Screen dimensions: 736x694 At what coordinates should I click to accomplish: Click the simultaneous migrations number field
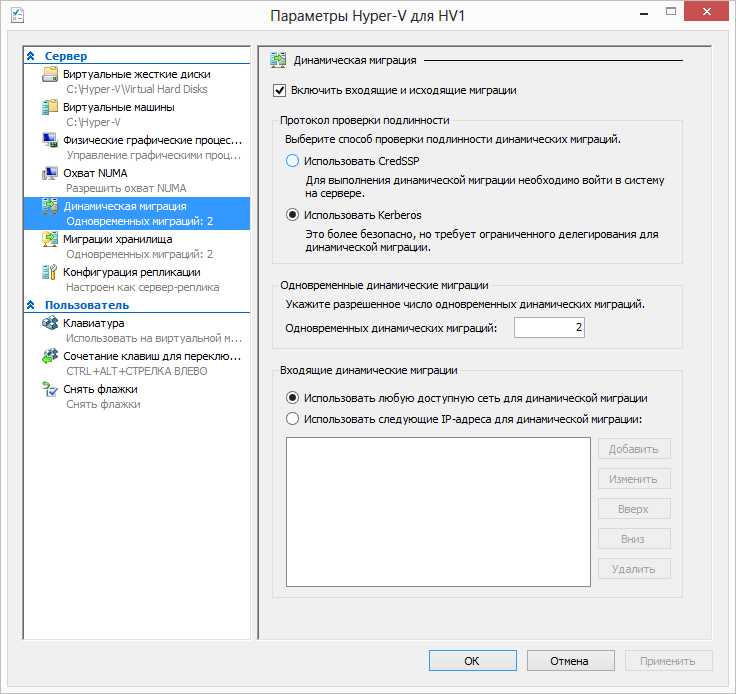pyautogui.click(x=549, y=328)
